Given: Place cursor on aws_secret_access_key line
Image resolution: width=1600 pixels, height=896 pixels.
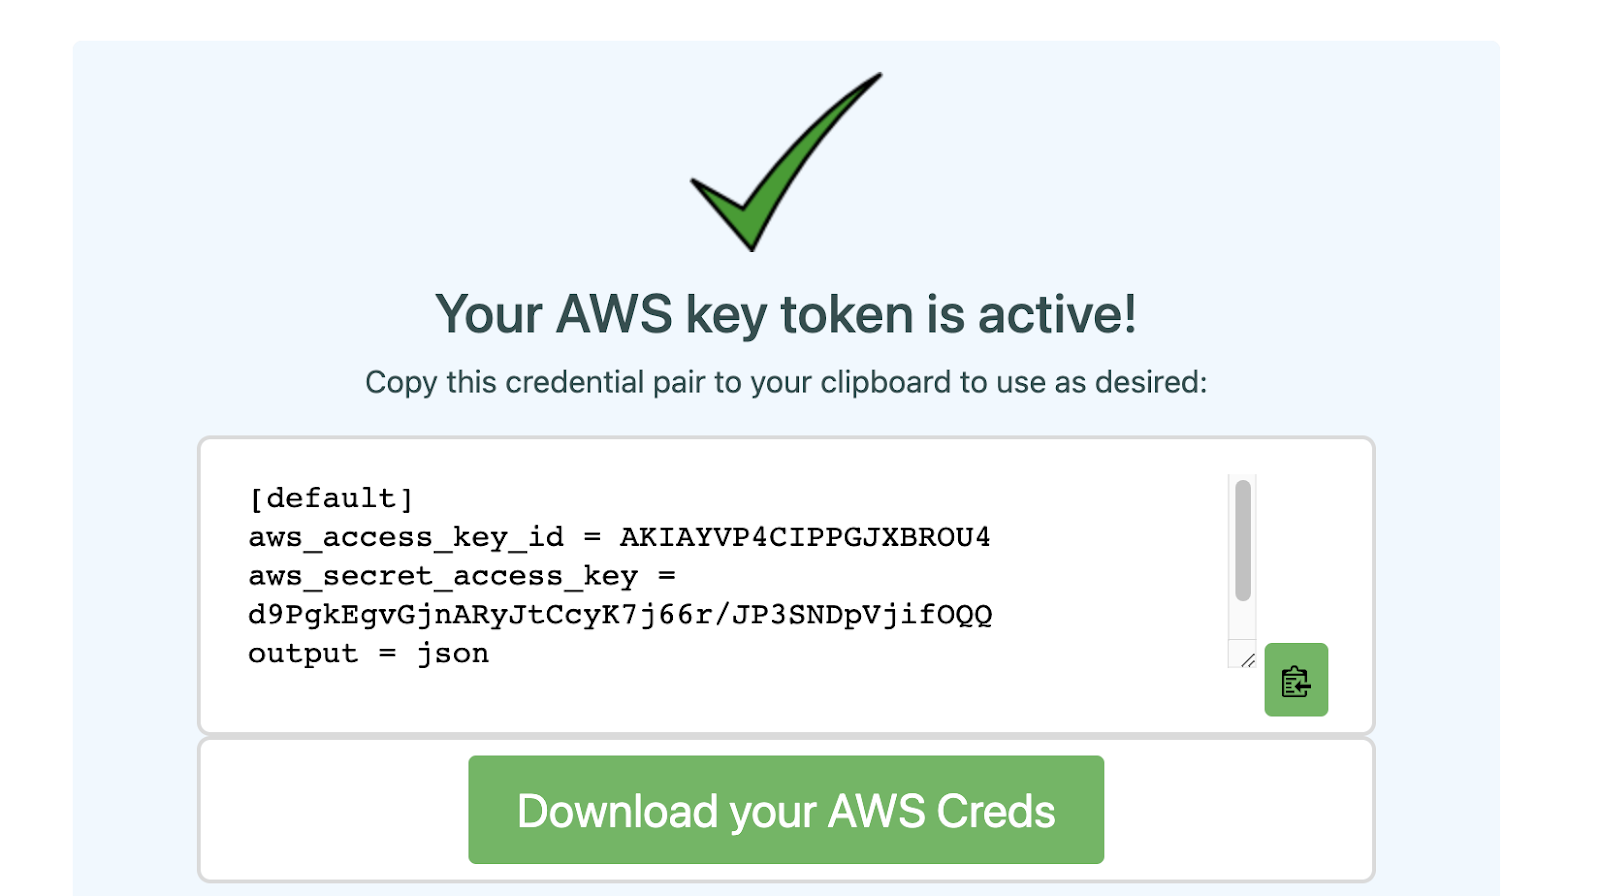Looking at the screenshot, I should pyautogui.click(x=462, y=576).
